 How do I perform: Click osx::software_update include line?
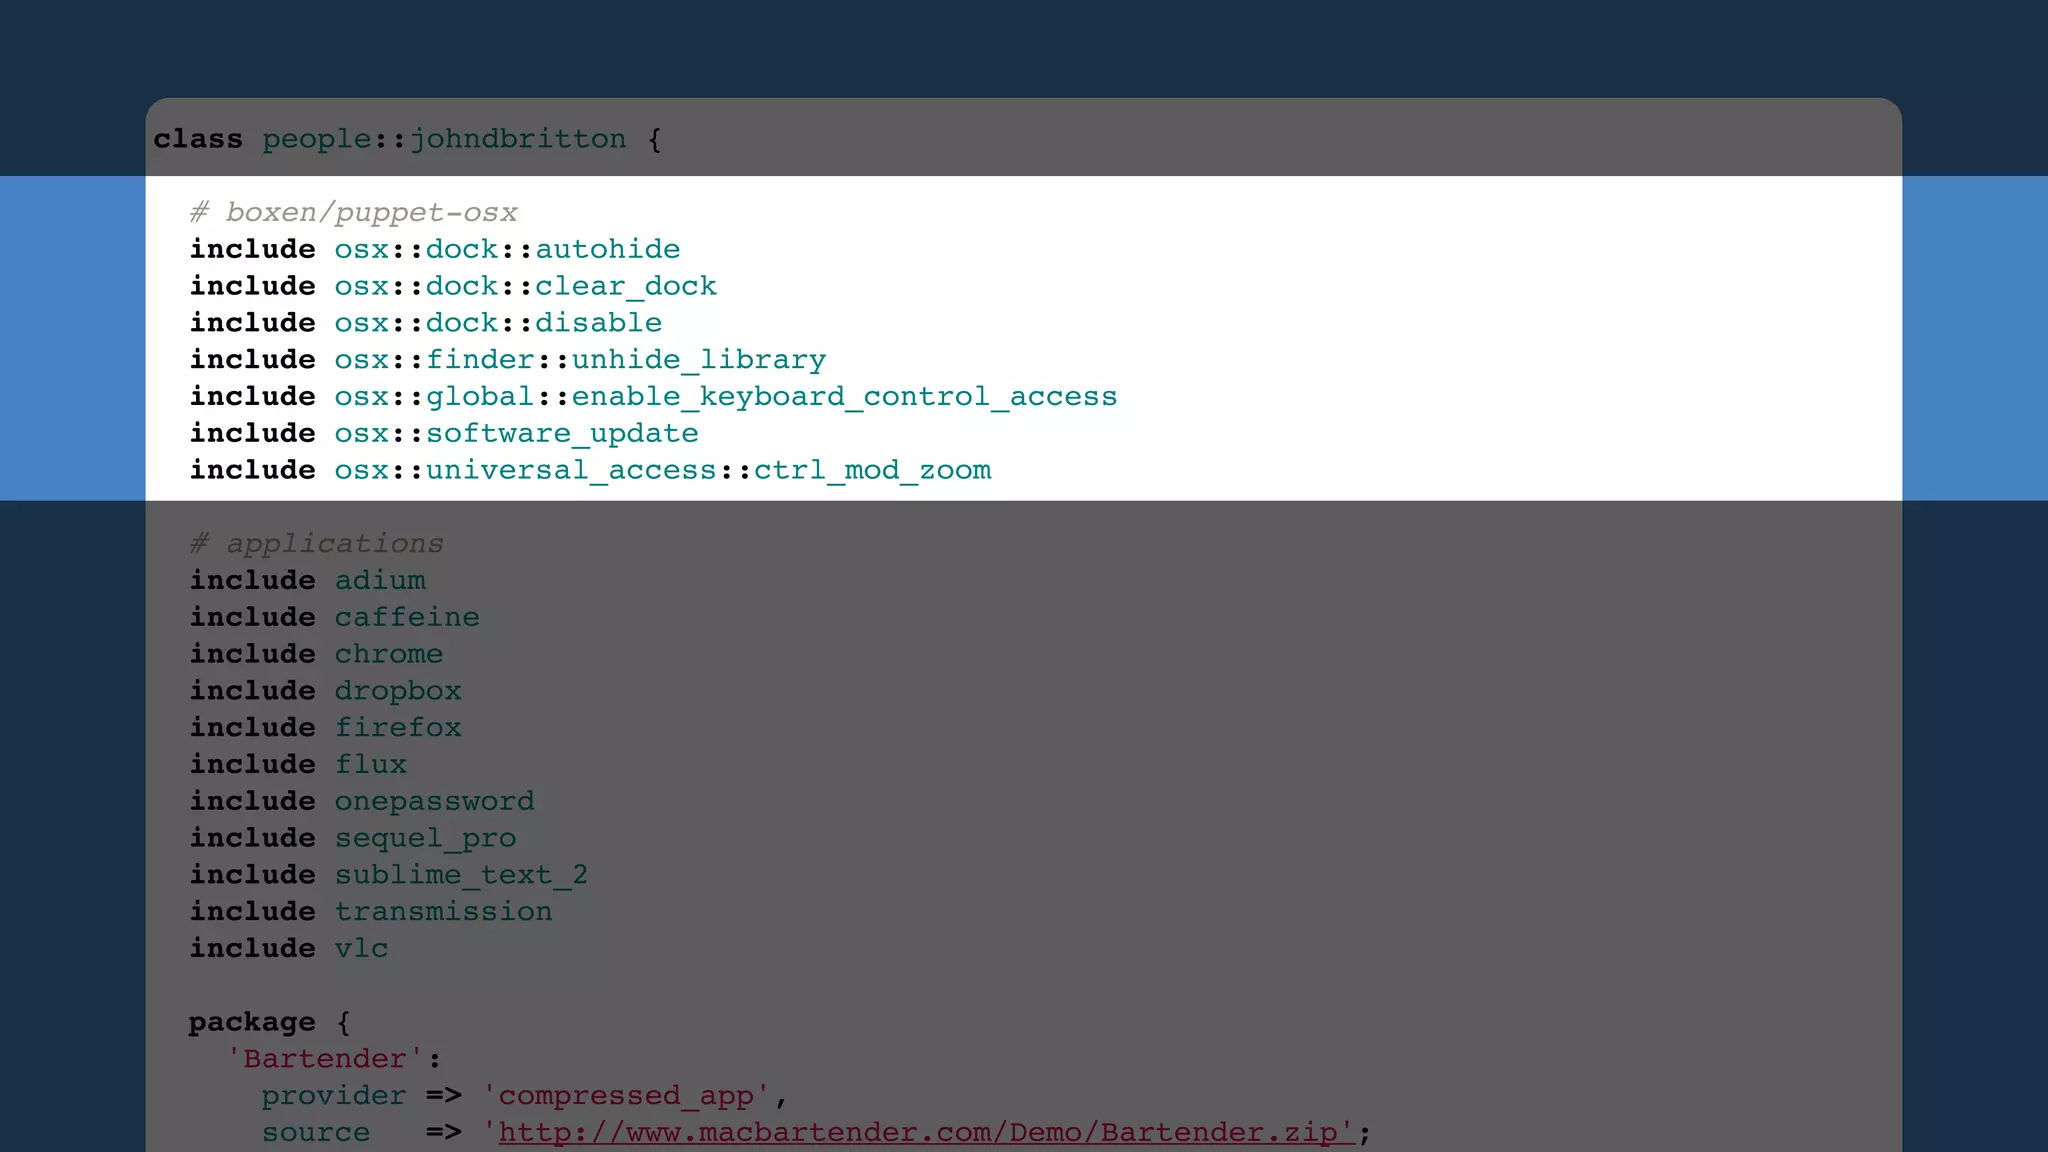coord(516,434)
